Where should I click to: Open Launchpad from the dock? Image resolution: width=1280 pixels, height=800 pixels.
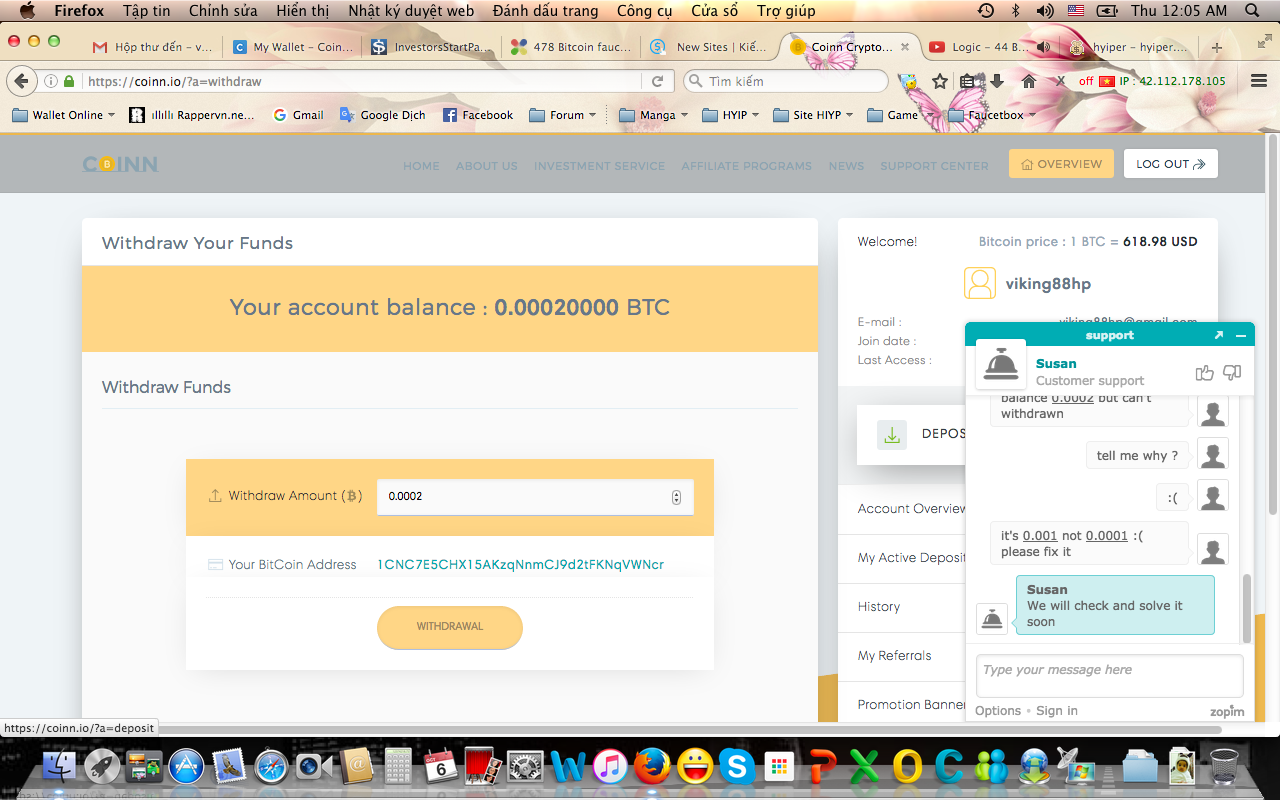coord(102,767)
